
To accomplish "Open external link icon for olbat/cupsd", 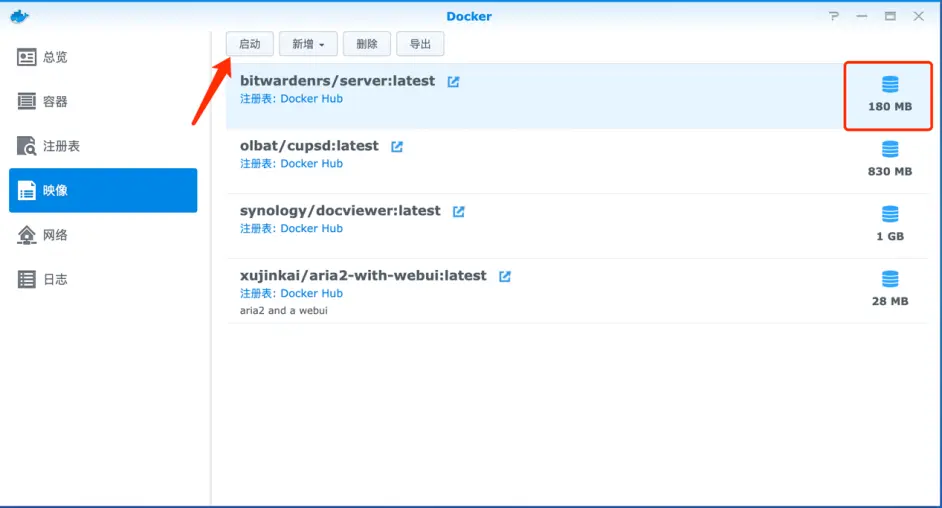I will (x=397, y=147).
